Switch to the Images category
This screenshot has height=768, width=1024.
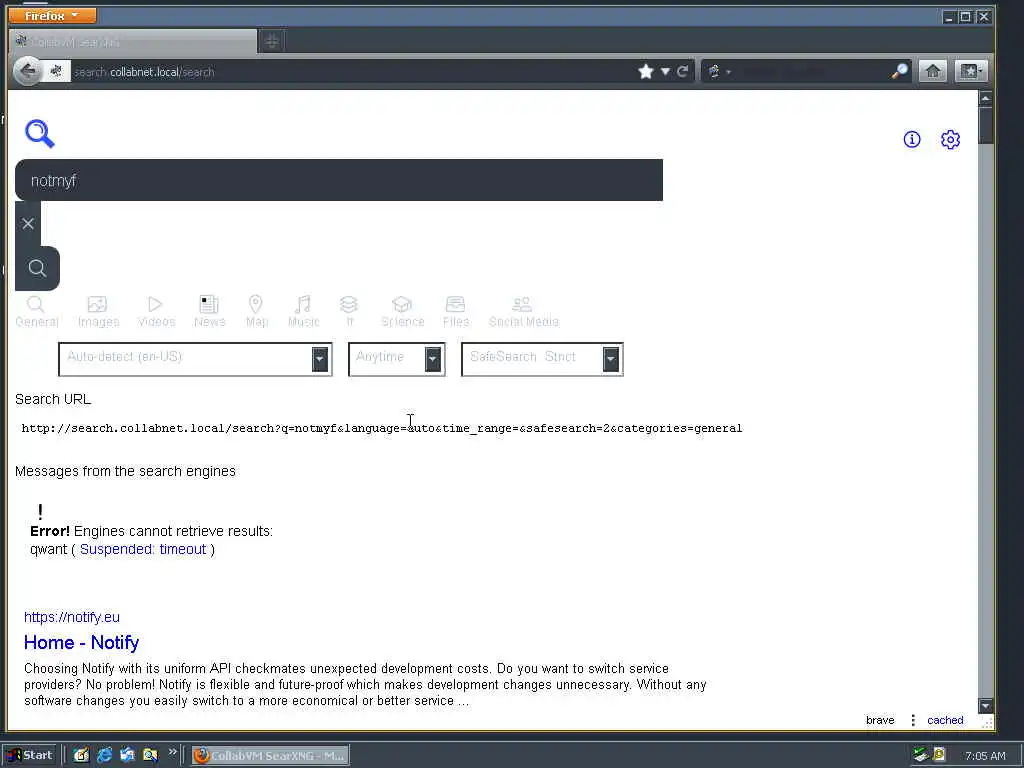98,312
